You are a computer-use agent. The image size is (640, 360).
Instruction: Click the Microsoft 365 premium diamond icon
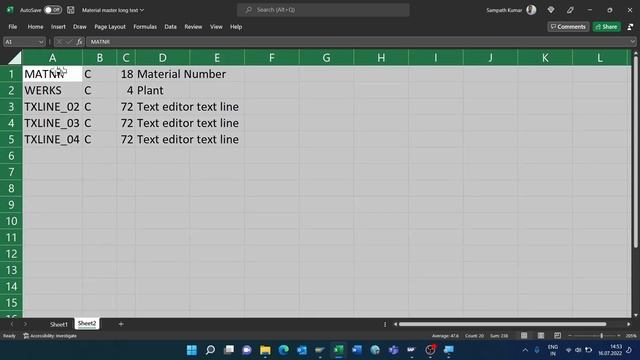coord(551,10)
